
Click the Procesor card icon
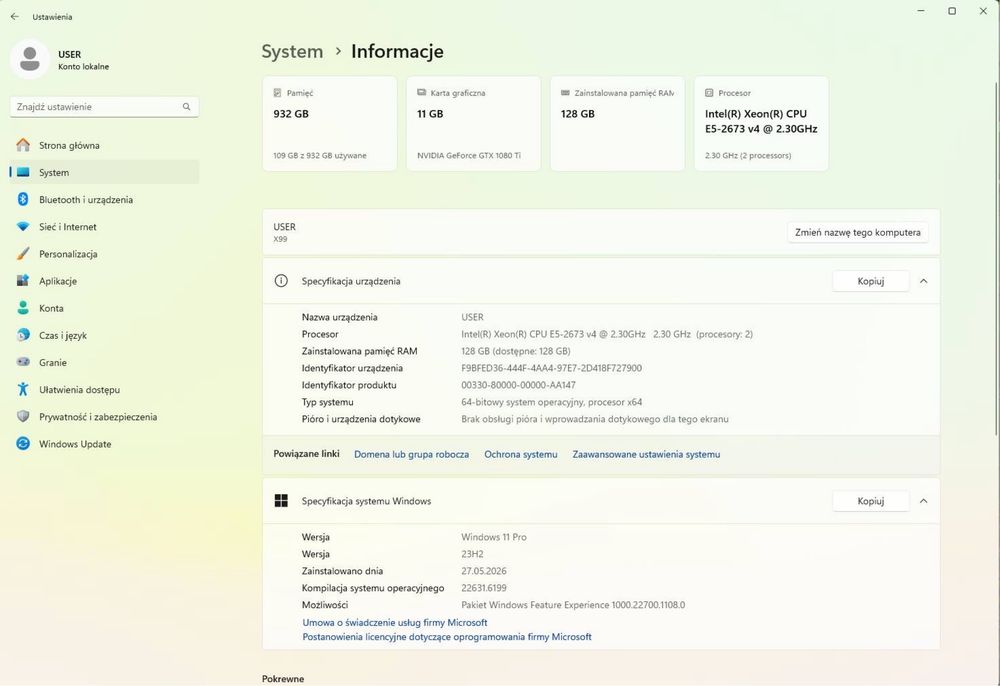tap(709, 93)
